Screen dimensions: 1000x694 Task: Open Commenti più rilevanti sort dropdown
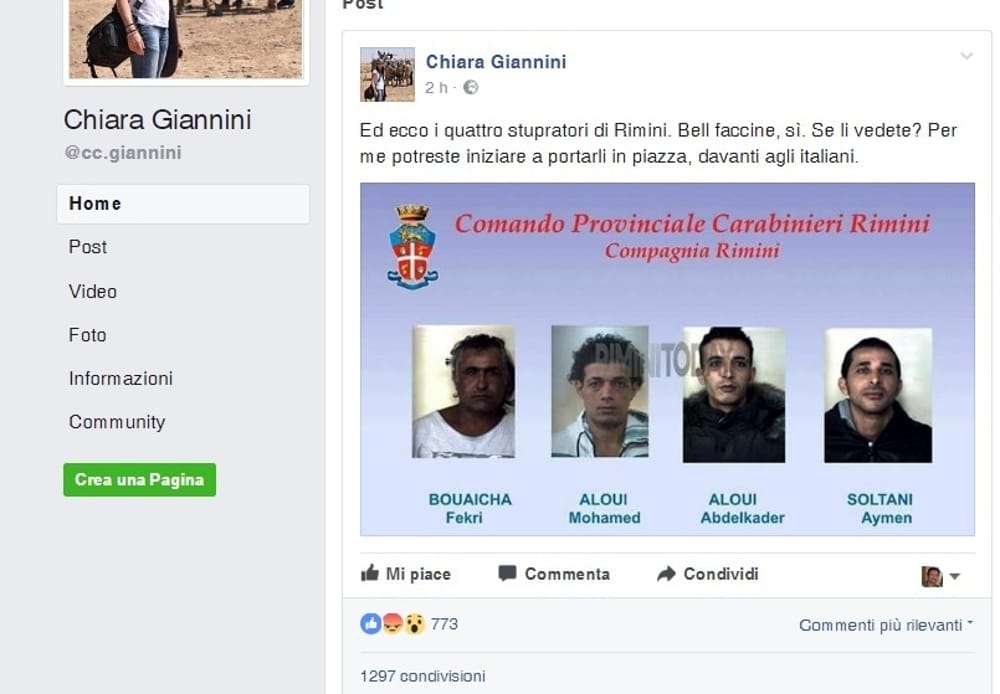[x=886, y=625]
